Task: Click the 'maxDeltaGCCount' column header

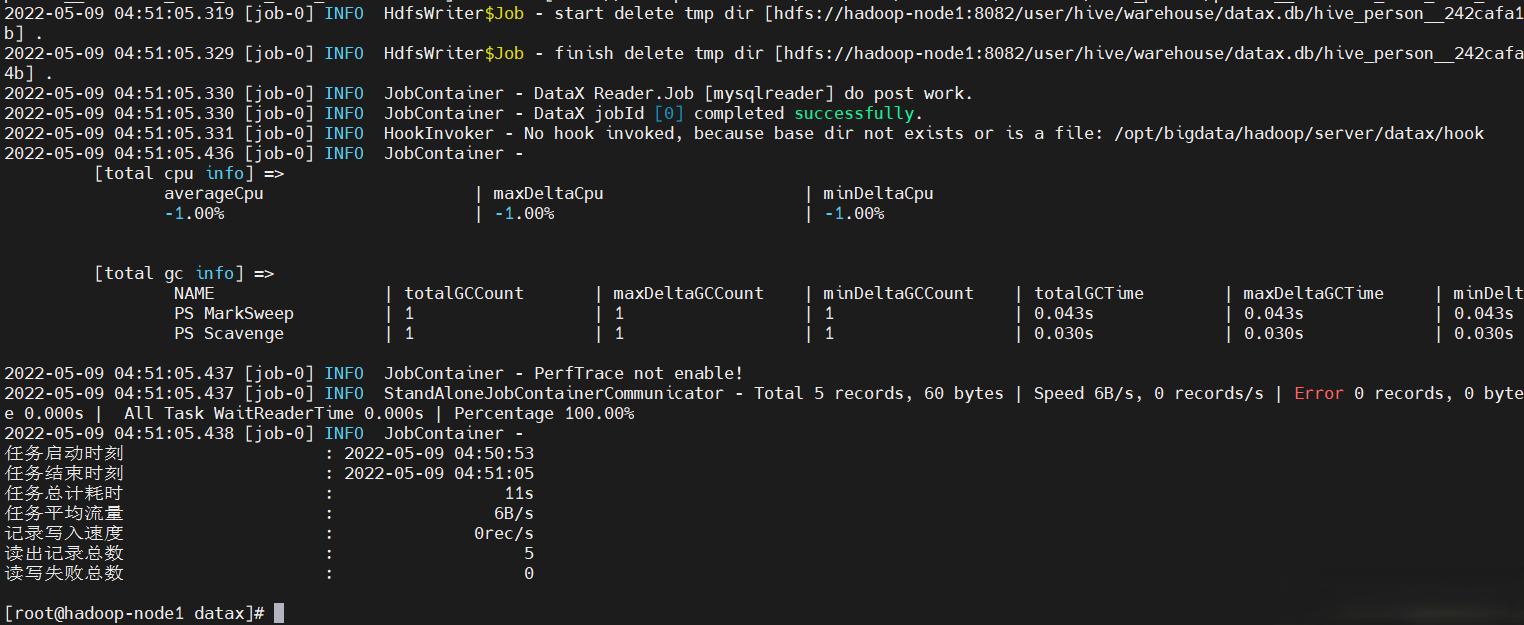Action: (x=688, y=293)
